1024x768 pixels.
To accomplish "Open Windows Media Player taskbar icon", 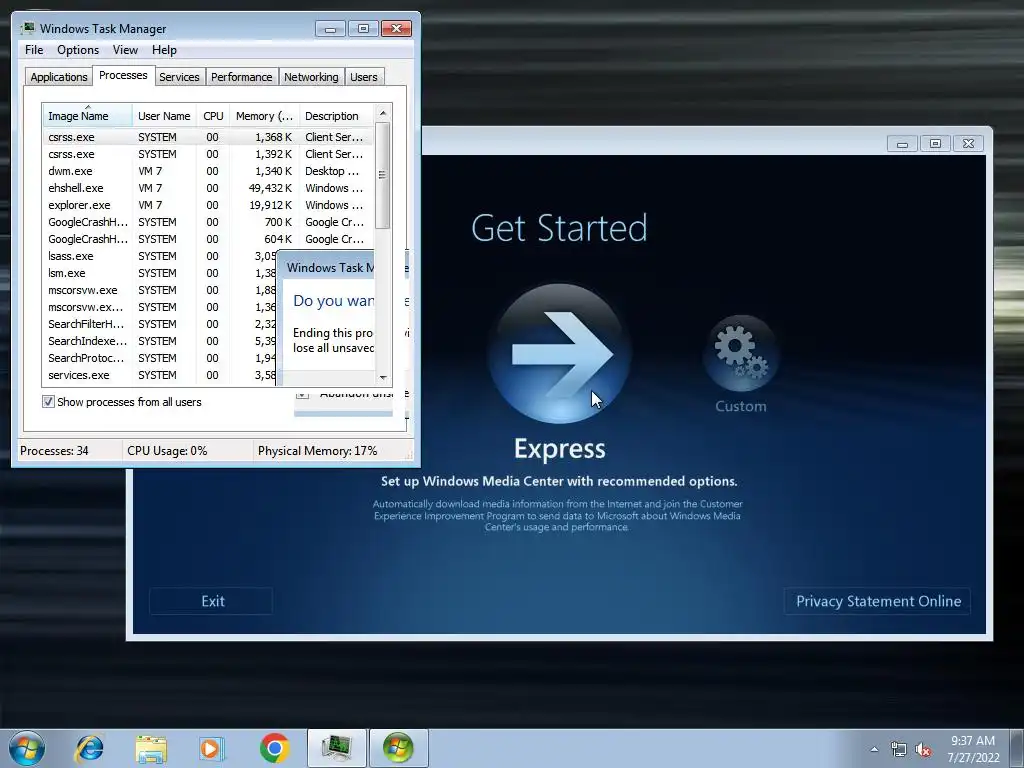I will (x=212, y=748).
